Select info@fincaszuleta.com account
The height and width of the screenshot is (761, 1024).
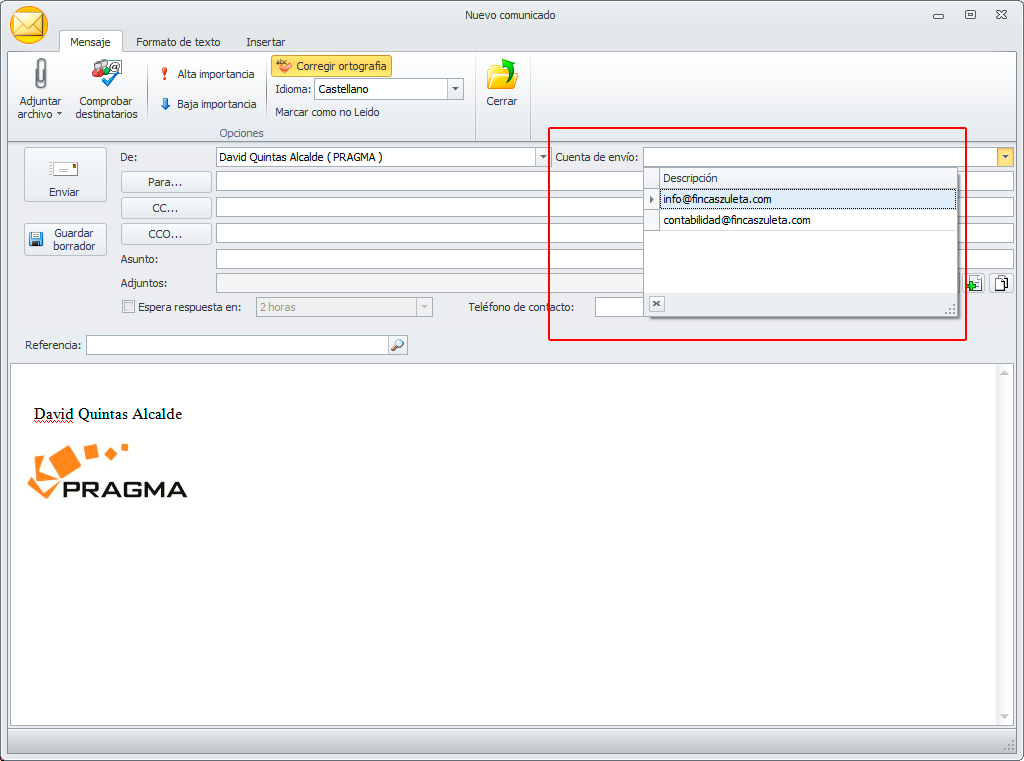click(807, 199)
